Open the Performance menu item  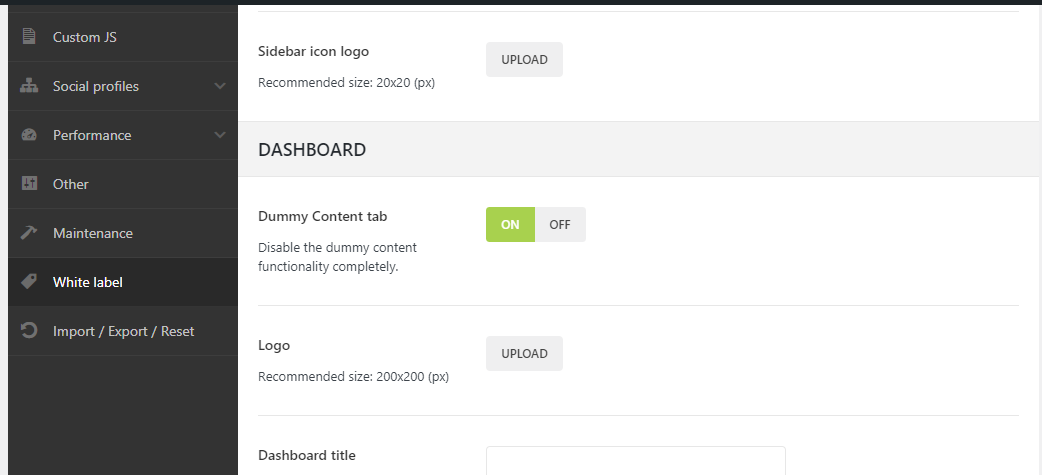[92, 135]
